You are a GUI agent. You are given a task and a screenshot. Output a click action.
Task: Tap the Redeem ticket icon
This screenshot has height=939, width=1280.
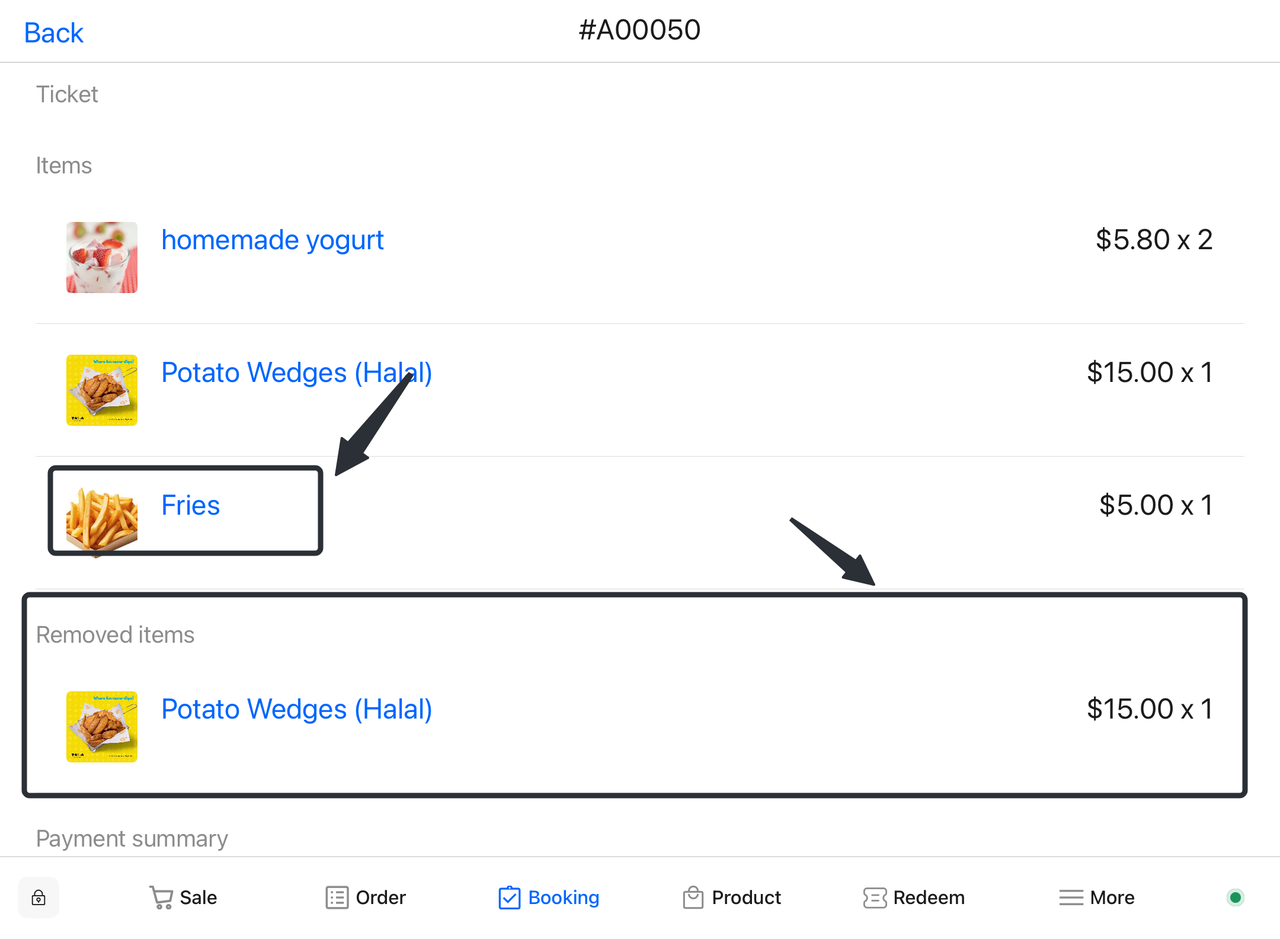click(x=874, y=897)
